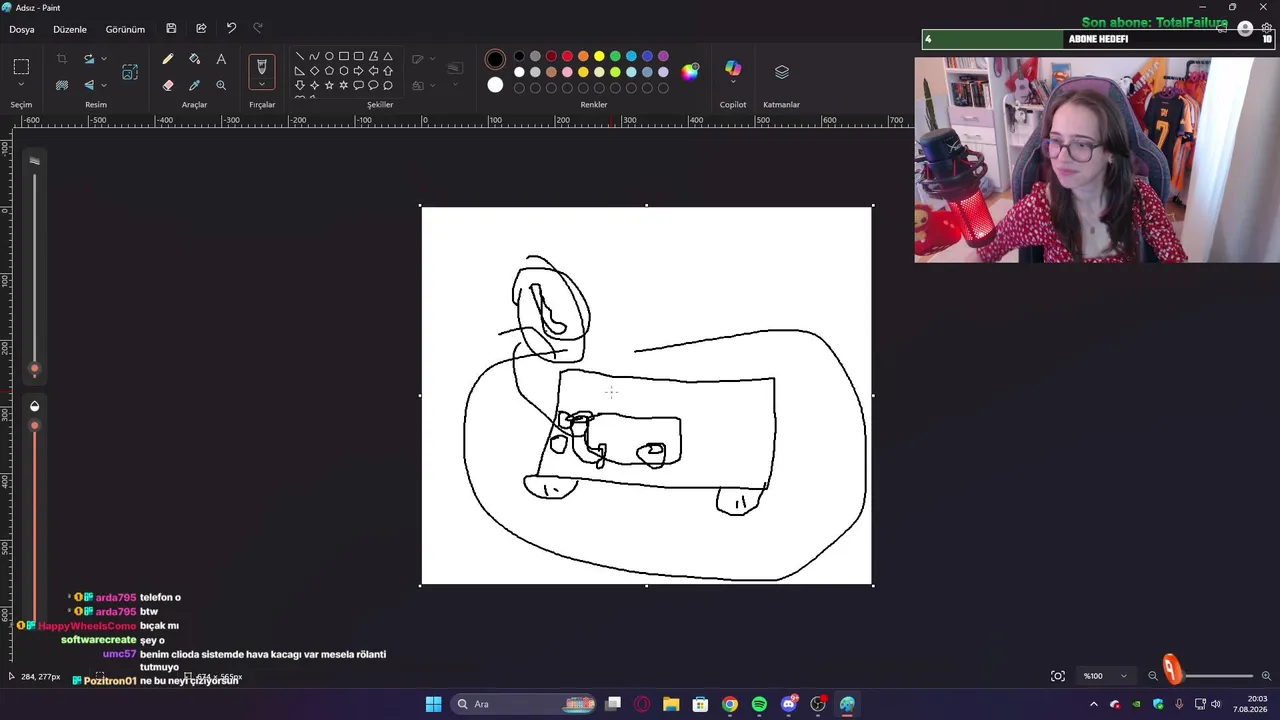Expand the Flip options dropdown arrow
Viewport: 1280px width, 720px height.
[104, 86]
